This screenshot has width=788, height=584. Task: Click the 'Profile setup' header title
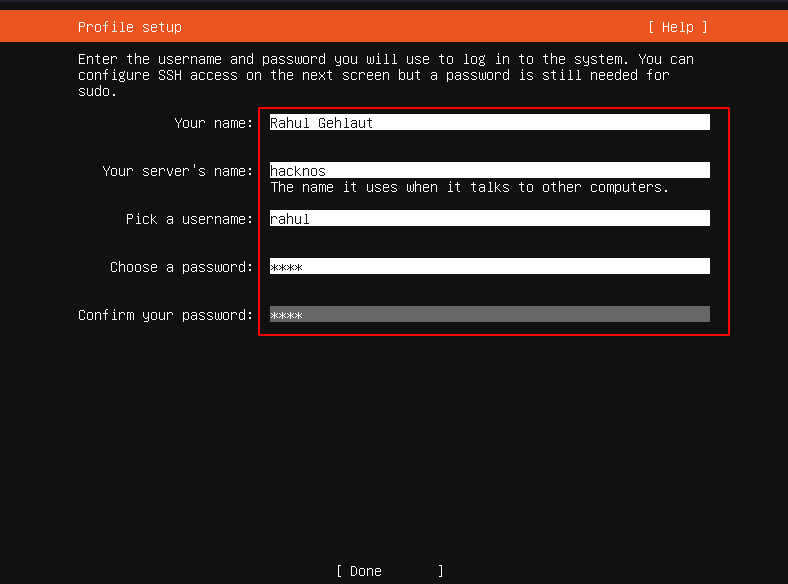(130, 27)
